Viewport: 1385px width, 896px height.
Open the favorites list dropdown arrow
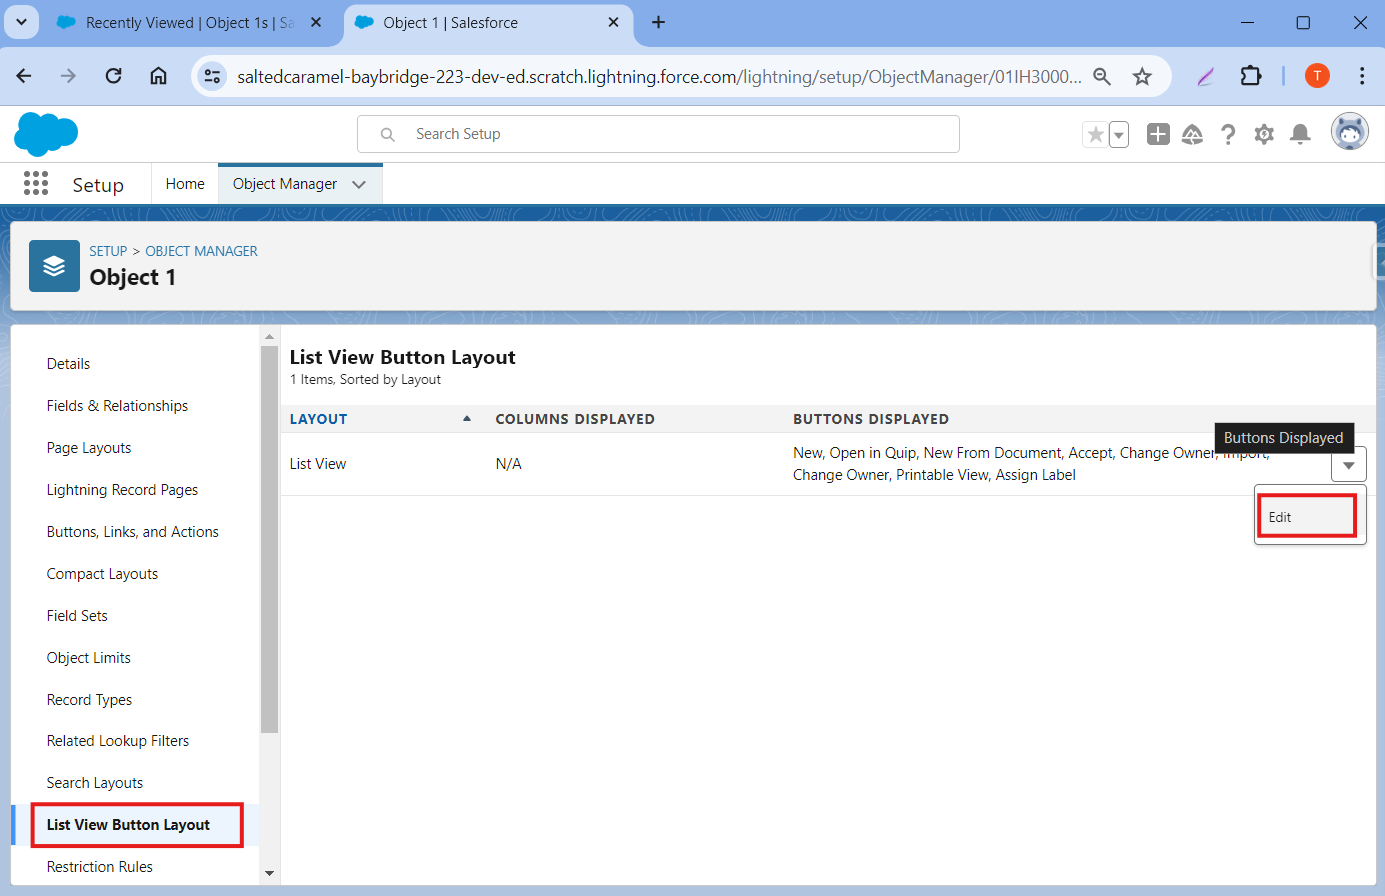pyautogui.click(x=1119, y=134)
